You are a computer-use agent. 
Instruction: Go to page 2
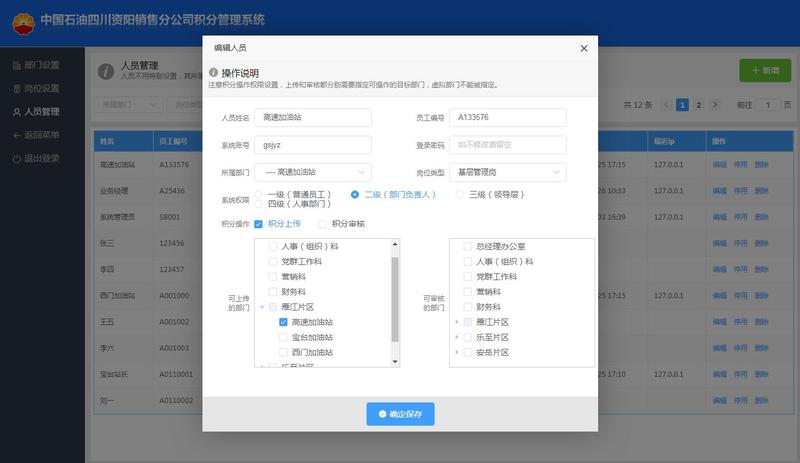click(698, 105)
